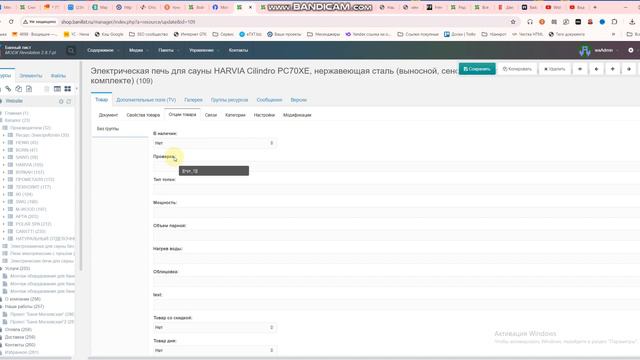Open browser downloads arrow icon
640x360 pixels.
tap(632, 22)
